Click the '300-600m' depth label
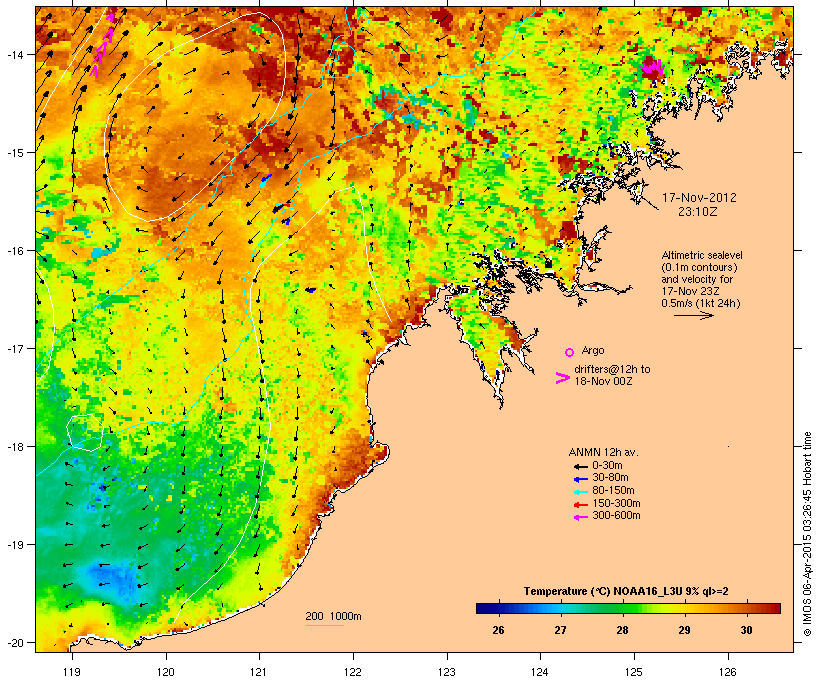This screenshot has height=680, width=820. tap(616, 516)
